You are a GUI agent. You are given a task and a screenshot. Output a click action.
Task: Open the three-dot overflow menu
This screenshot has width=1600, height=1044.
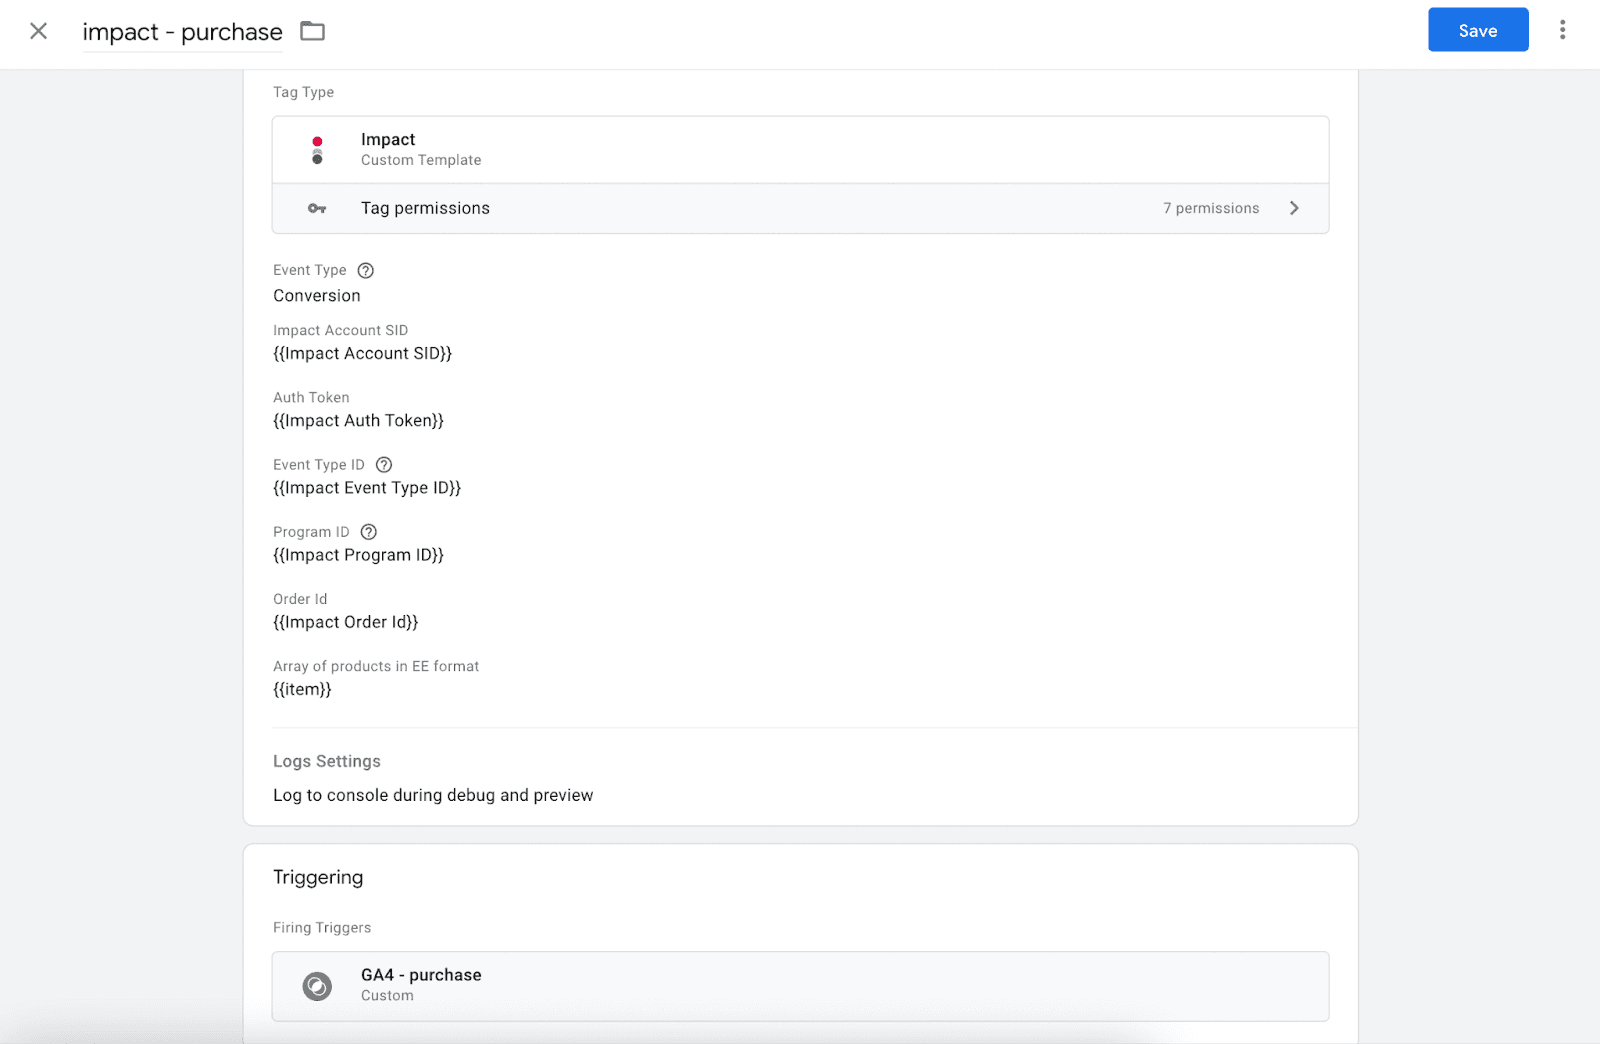pyautogui.click(x=1562, y=29)
